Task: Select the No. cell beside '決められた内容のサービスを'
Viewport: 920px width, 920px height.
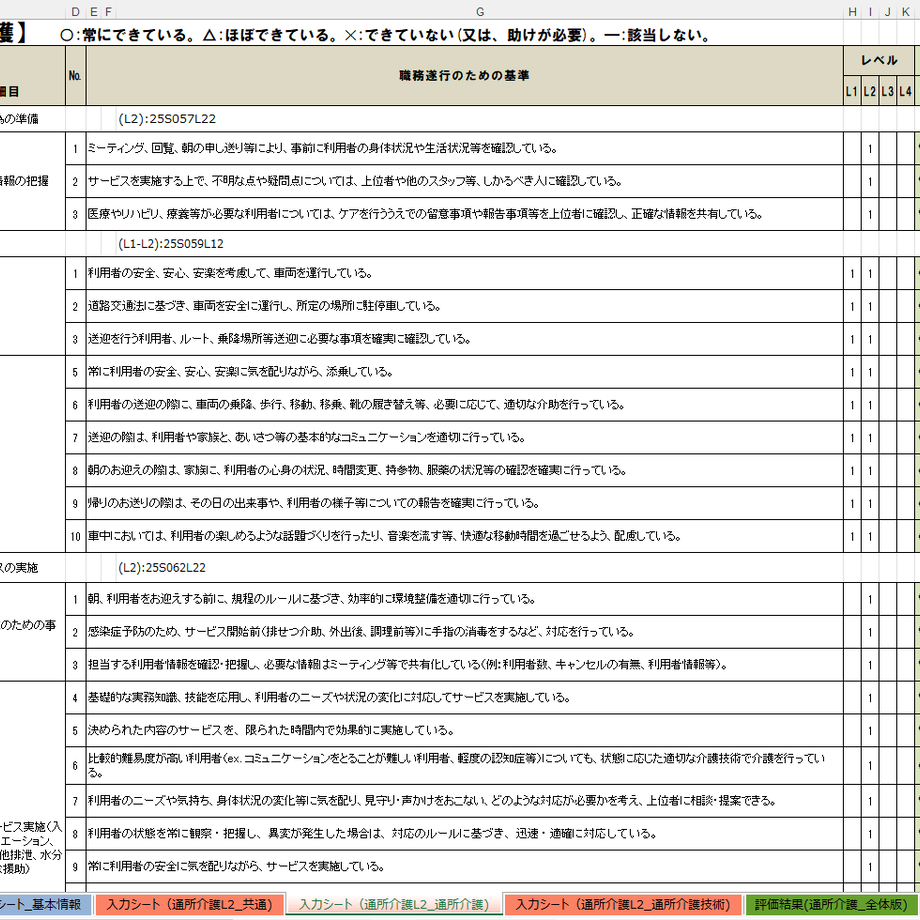Action: 75,731
